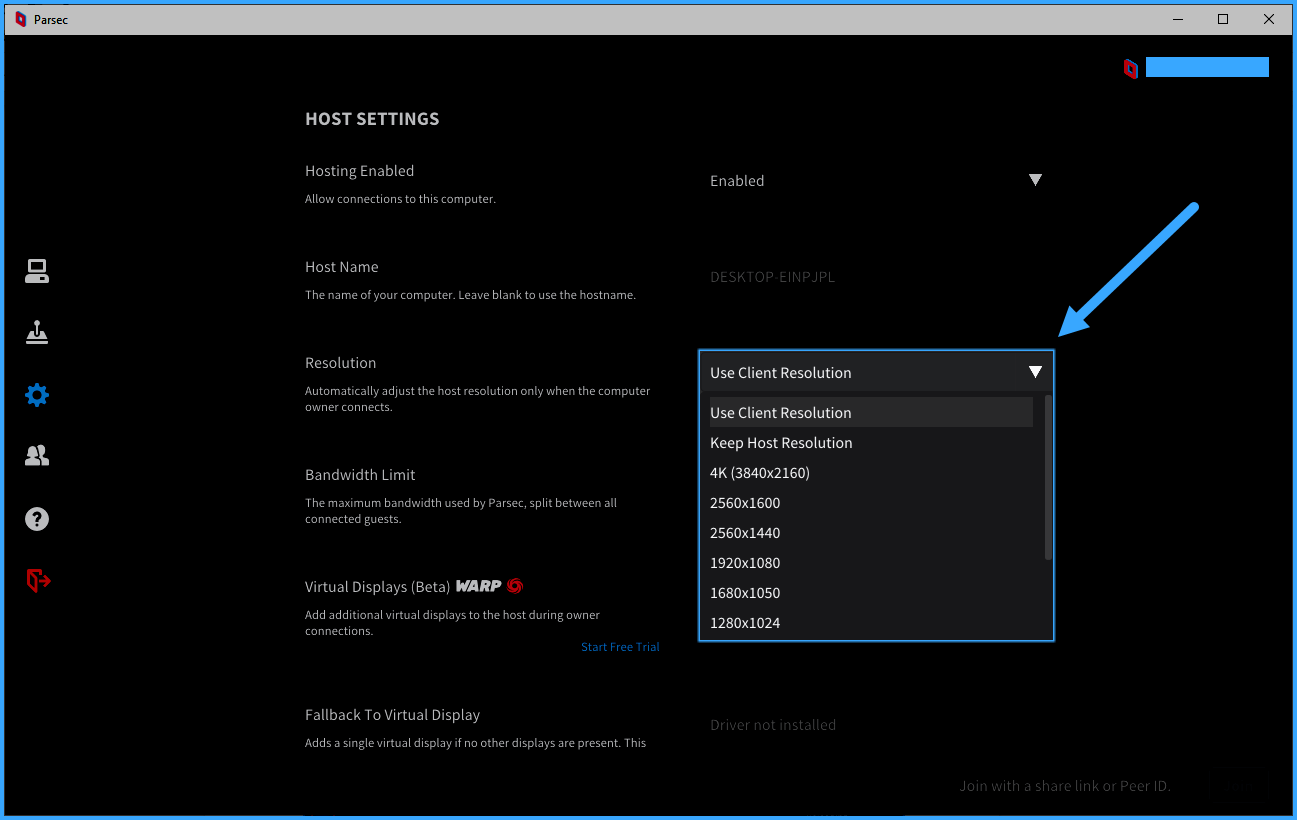Open the Computers tab in sidebar
This screenshot has height=820, width=1297.
(37, 271)
